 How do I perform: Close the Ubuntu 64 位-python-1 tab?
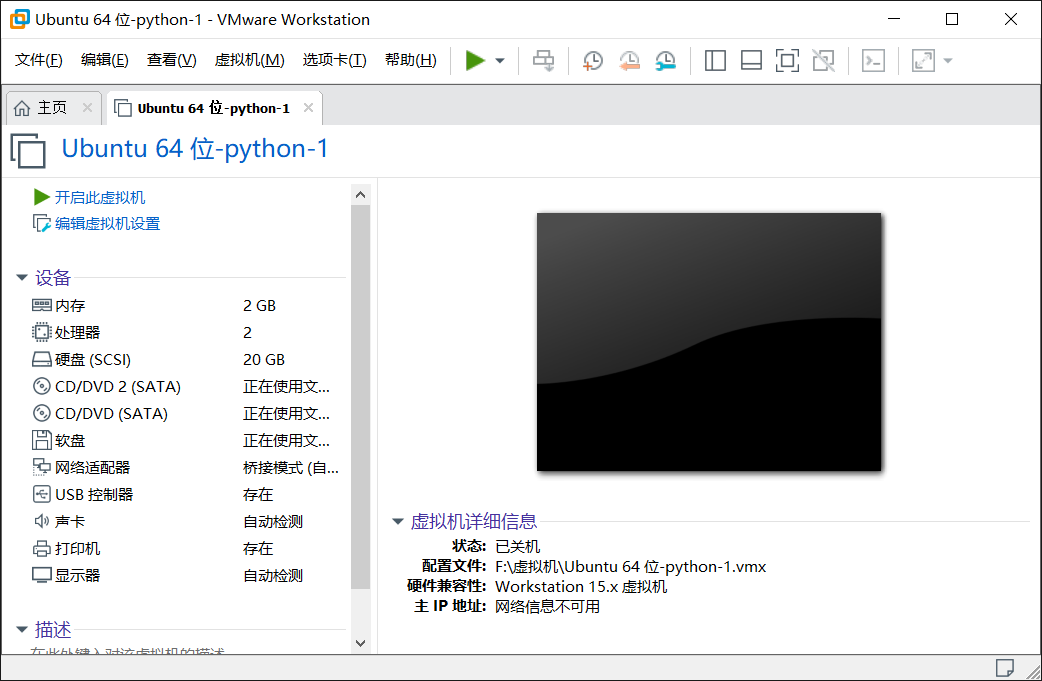tap(308, 108)
